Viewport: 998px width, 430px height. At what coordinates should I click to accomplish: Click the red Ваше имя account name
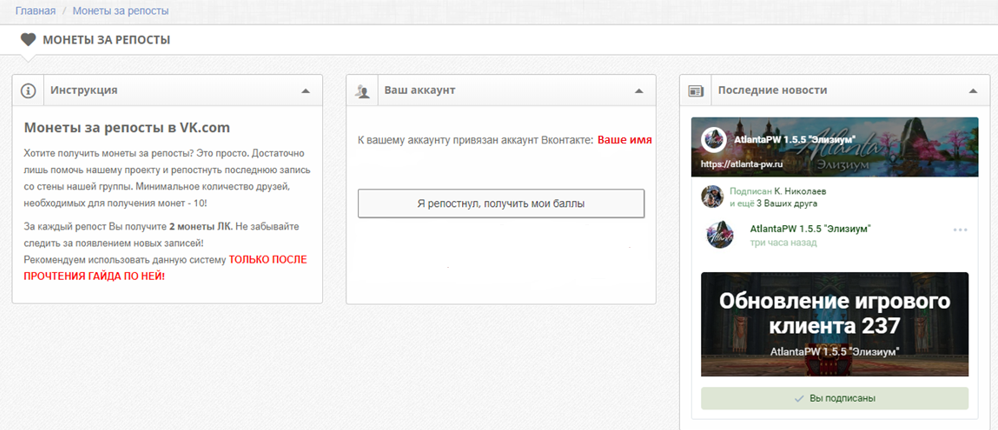click(x=624, y=139)
